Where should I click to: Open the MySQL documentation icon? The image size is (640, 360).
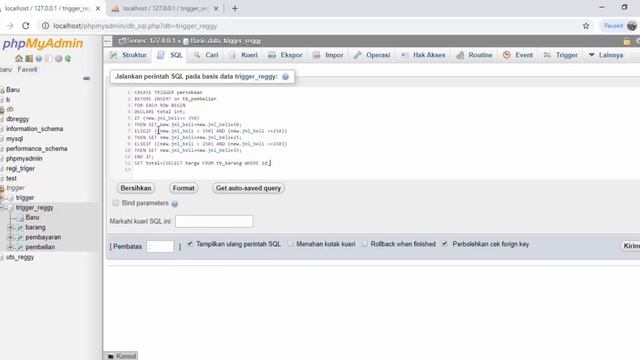(49, 59)
